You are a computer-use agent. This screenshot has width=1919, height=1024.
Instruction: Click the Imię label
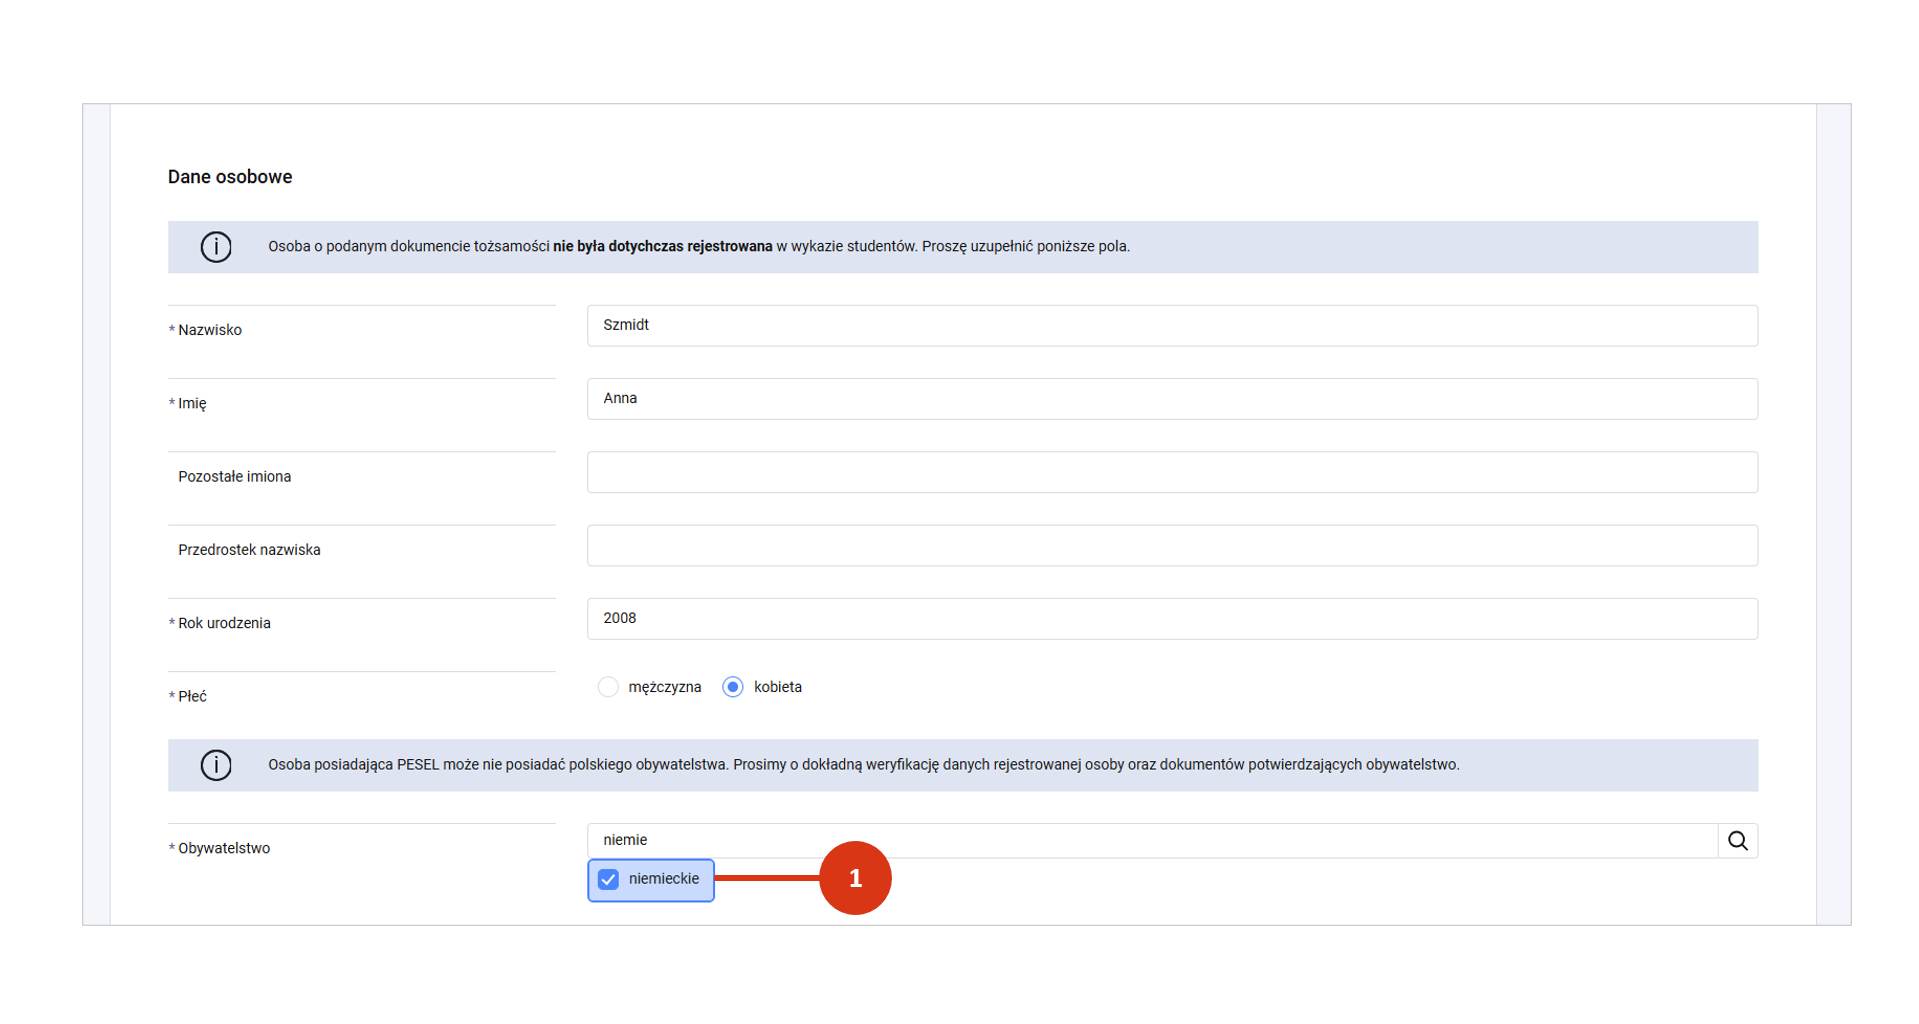point(192,404)
